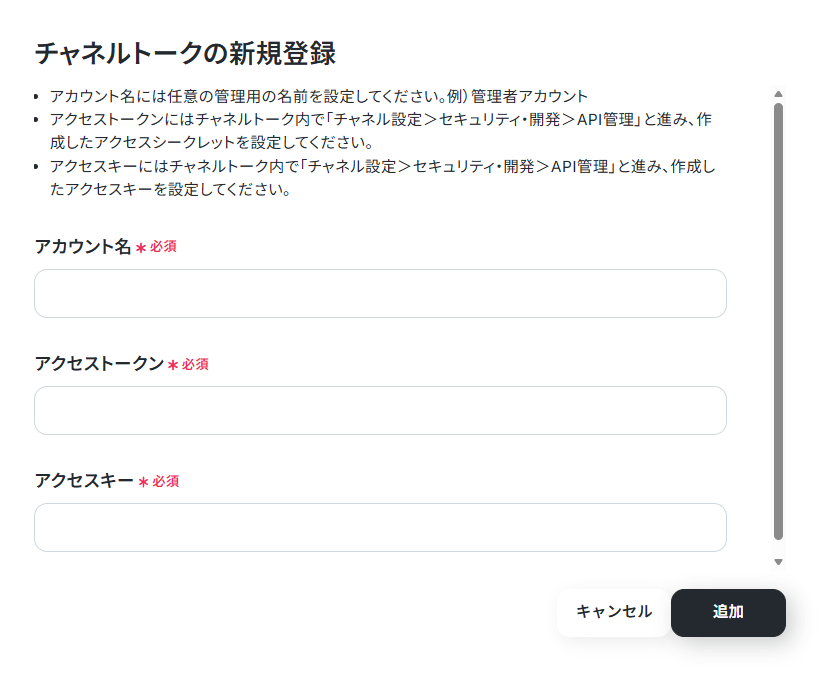This screenshot has height=675, width=822.
Task: Click the bullet text mentioning アクセスシークレット
Action: coord(381,131)
